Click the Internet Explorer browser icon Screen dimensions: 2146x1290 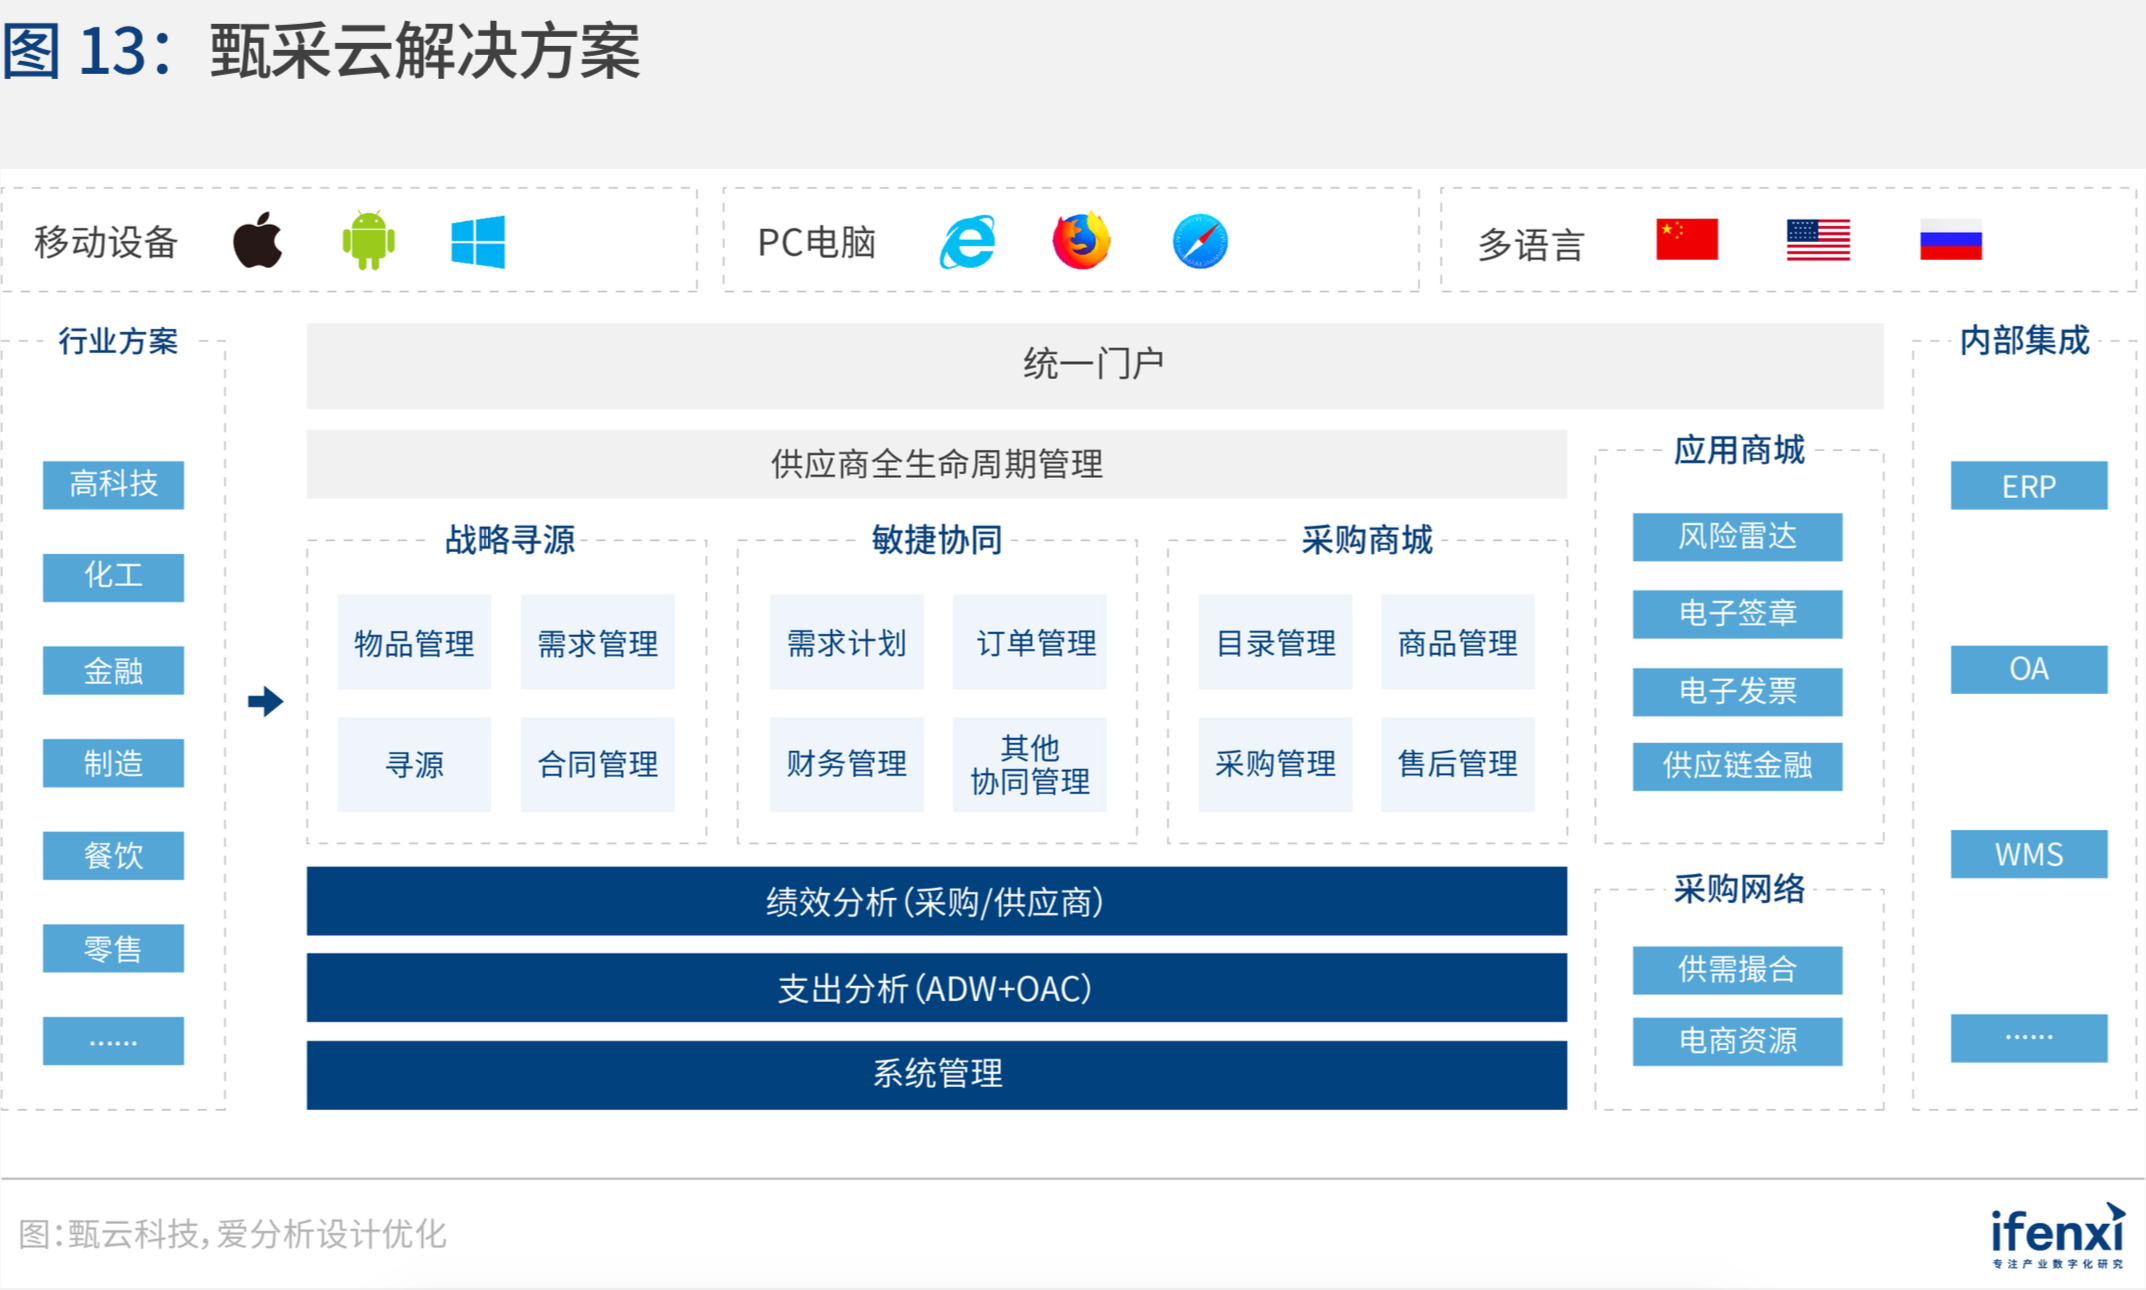(968, 241)
